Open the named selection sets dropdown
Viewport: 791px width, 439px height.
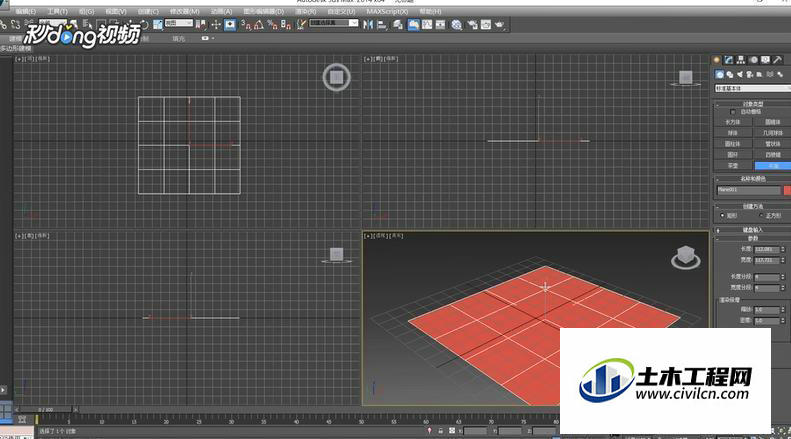click(334, 23)
